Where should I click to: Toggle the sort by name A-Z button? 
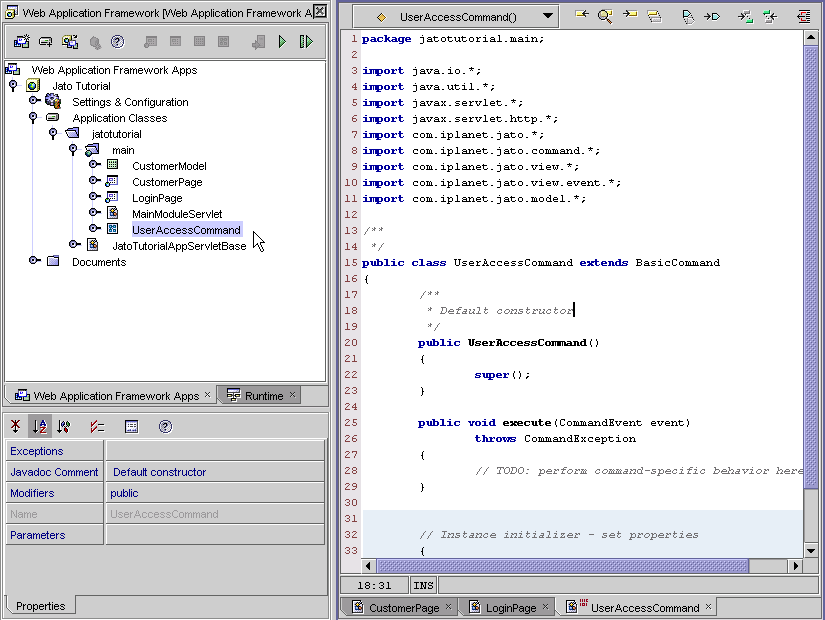39,426
